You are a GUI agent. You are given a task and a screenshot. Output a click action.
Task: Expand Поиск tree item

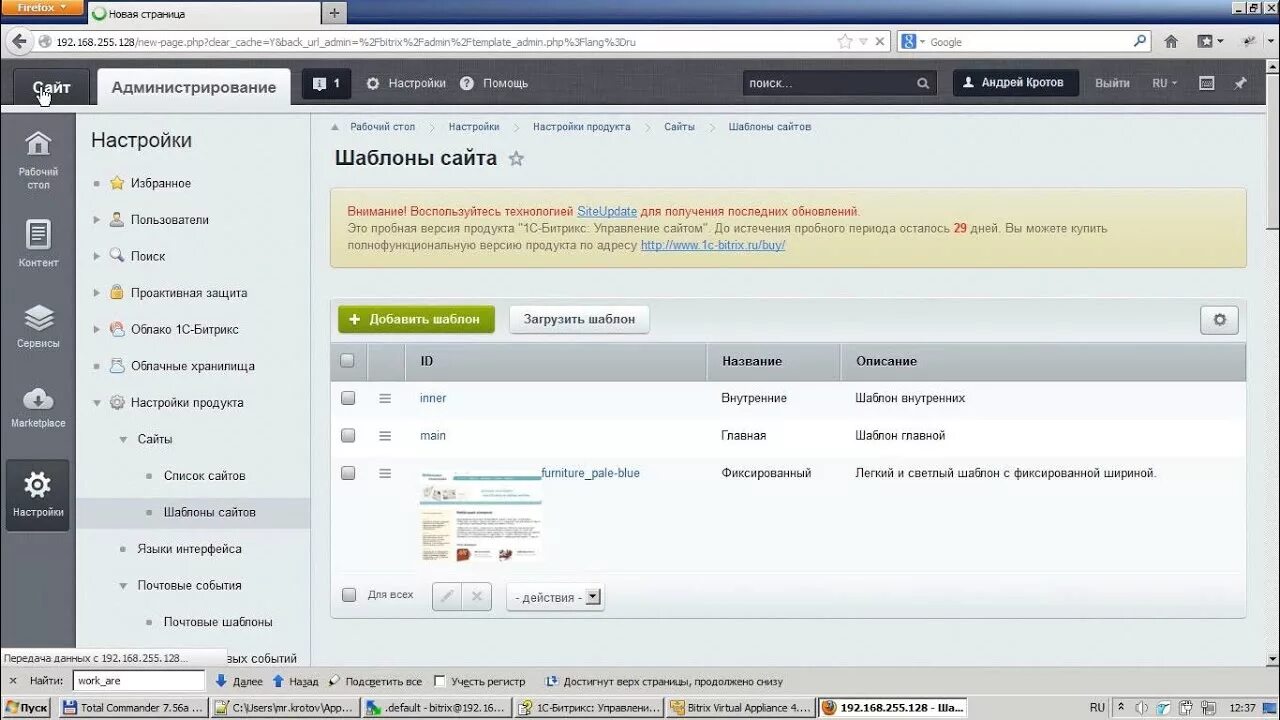[97, 256]
